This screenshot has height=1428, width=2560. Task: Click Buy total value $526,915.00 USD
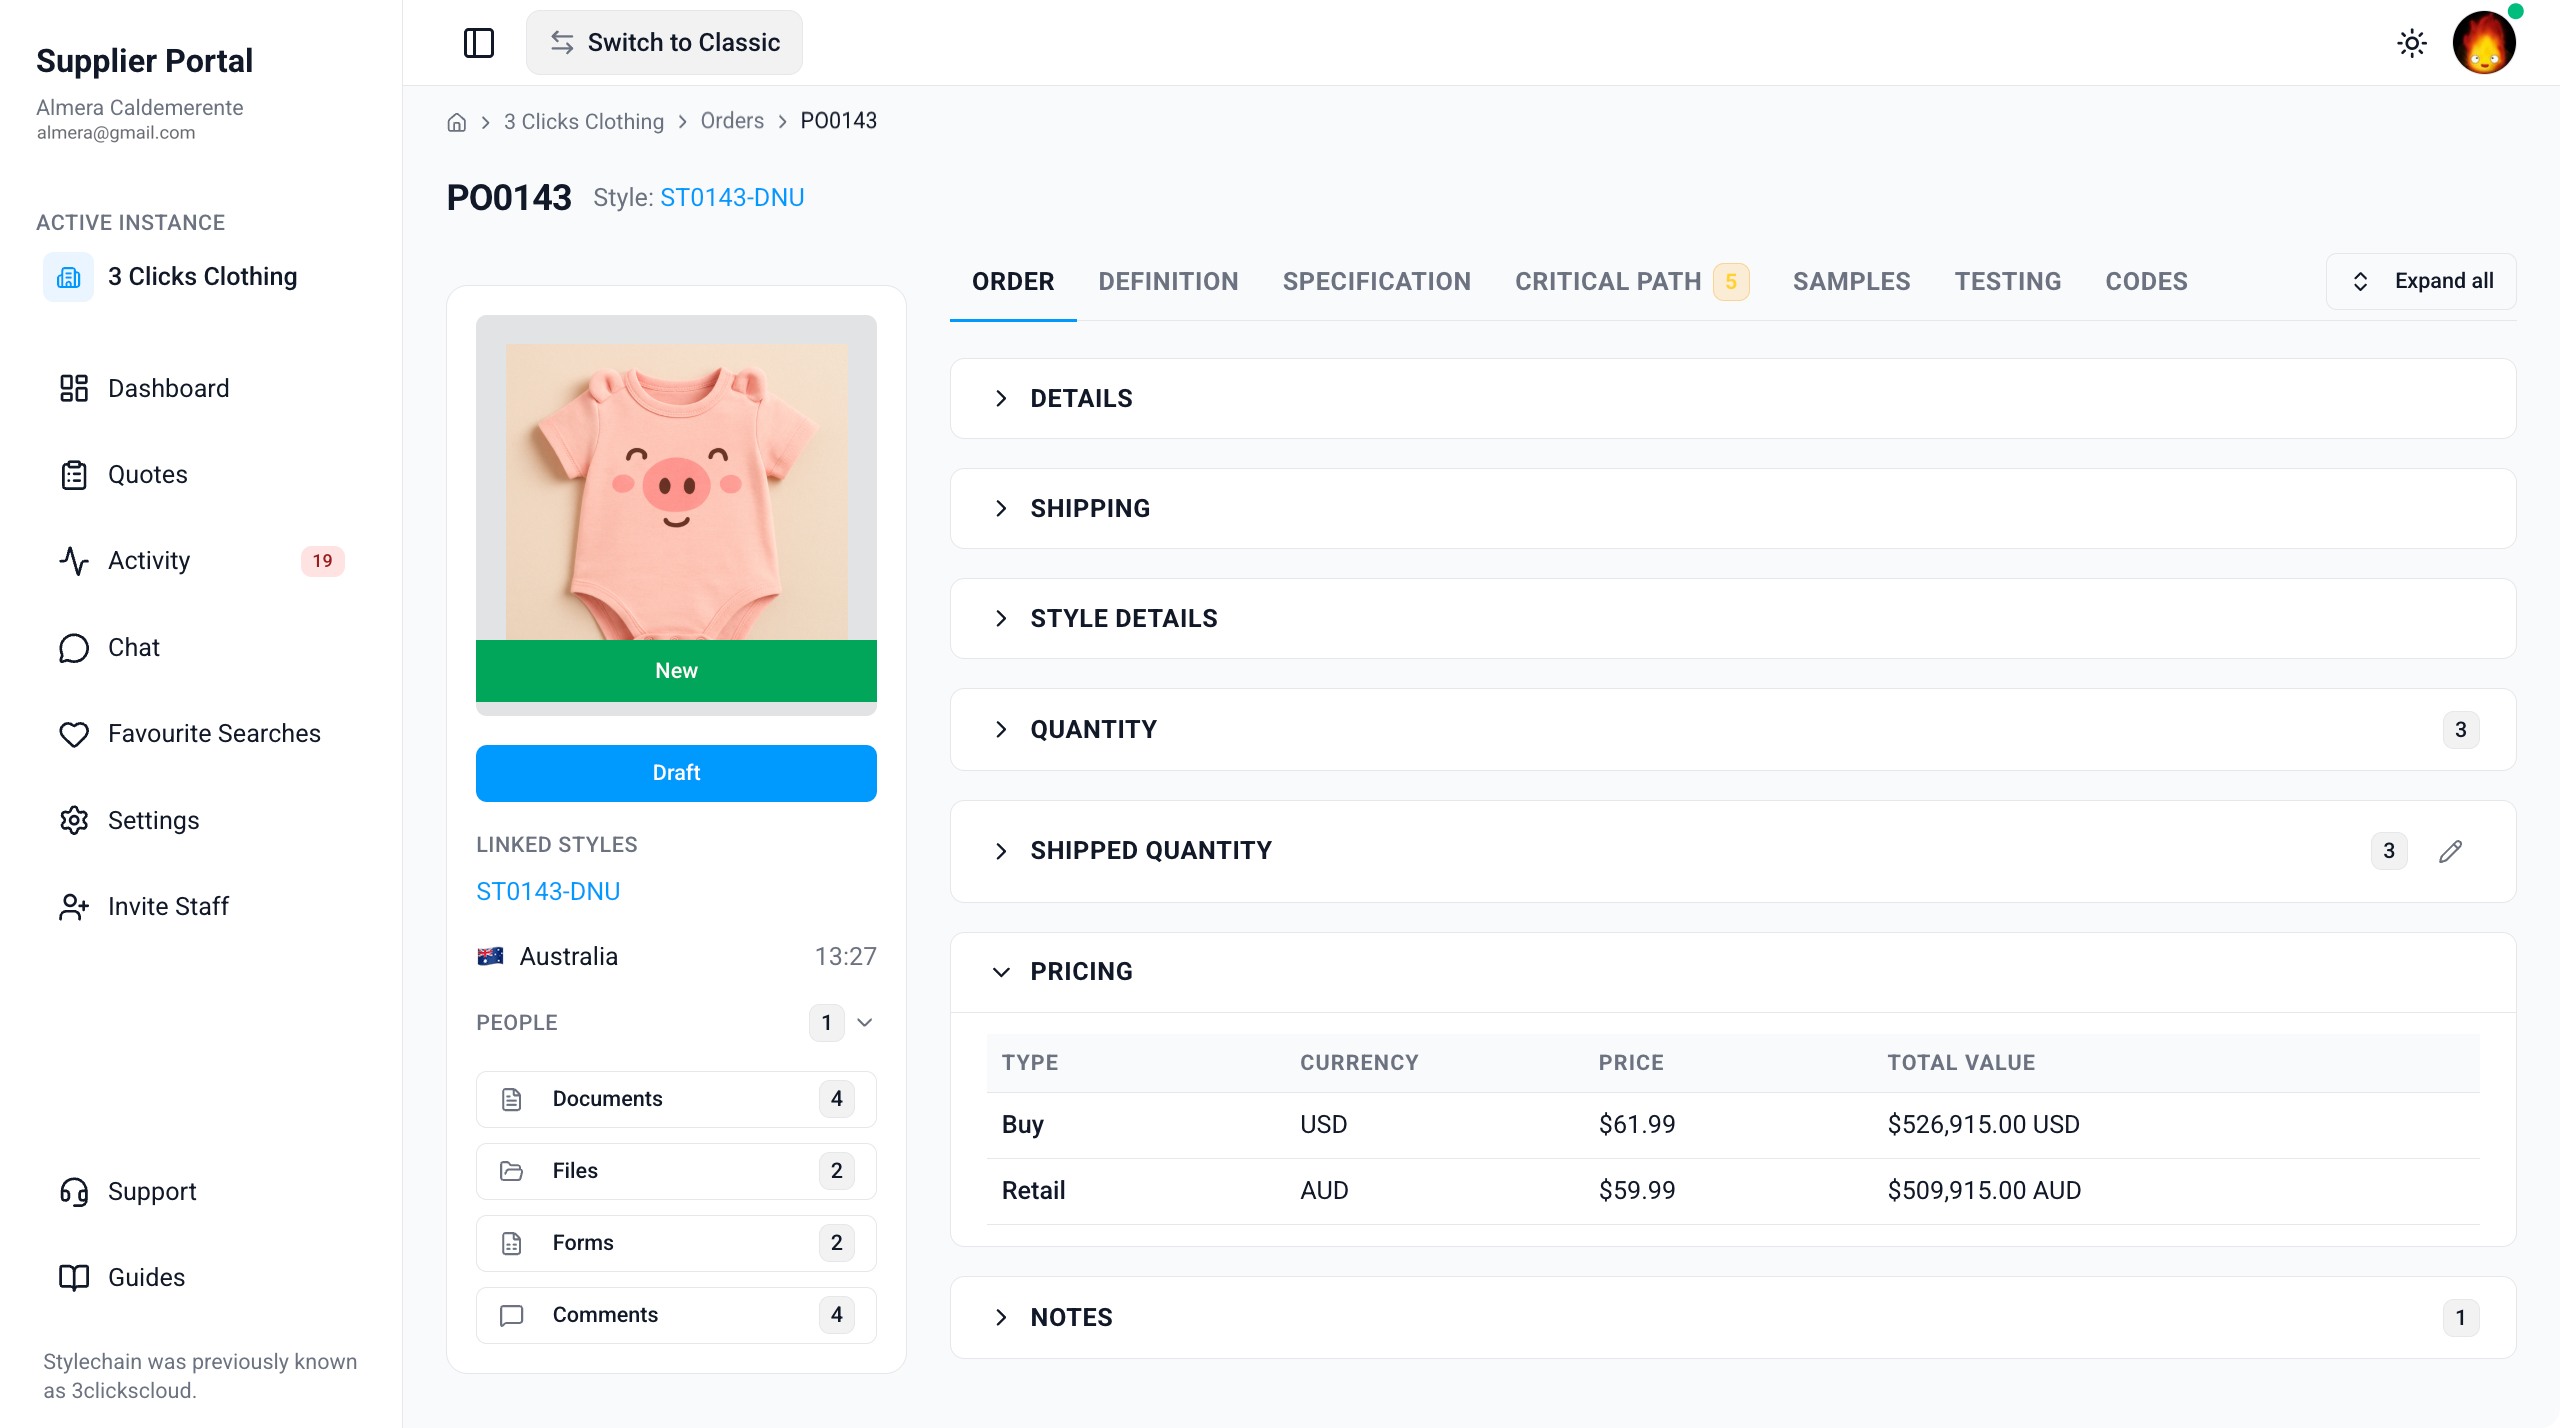coord(1983,1125)
